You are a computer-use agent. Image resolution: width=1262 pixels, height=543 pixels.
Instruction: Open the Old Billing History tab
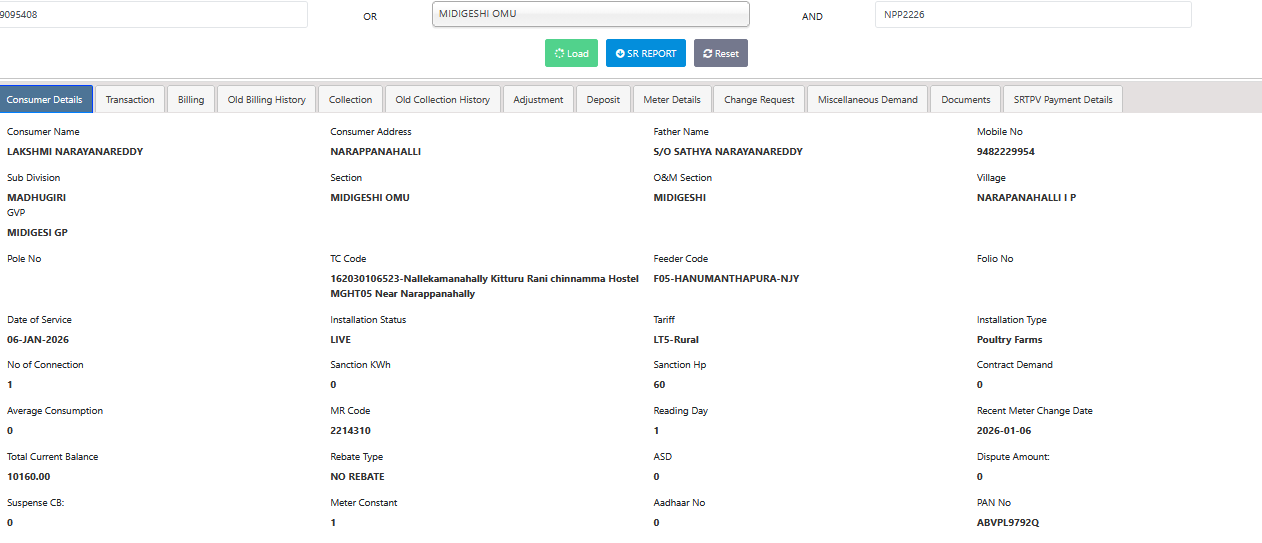266,99
